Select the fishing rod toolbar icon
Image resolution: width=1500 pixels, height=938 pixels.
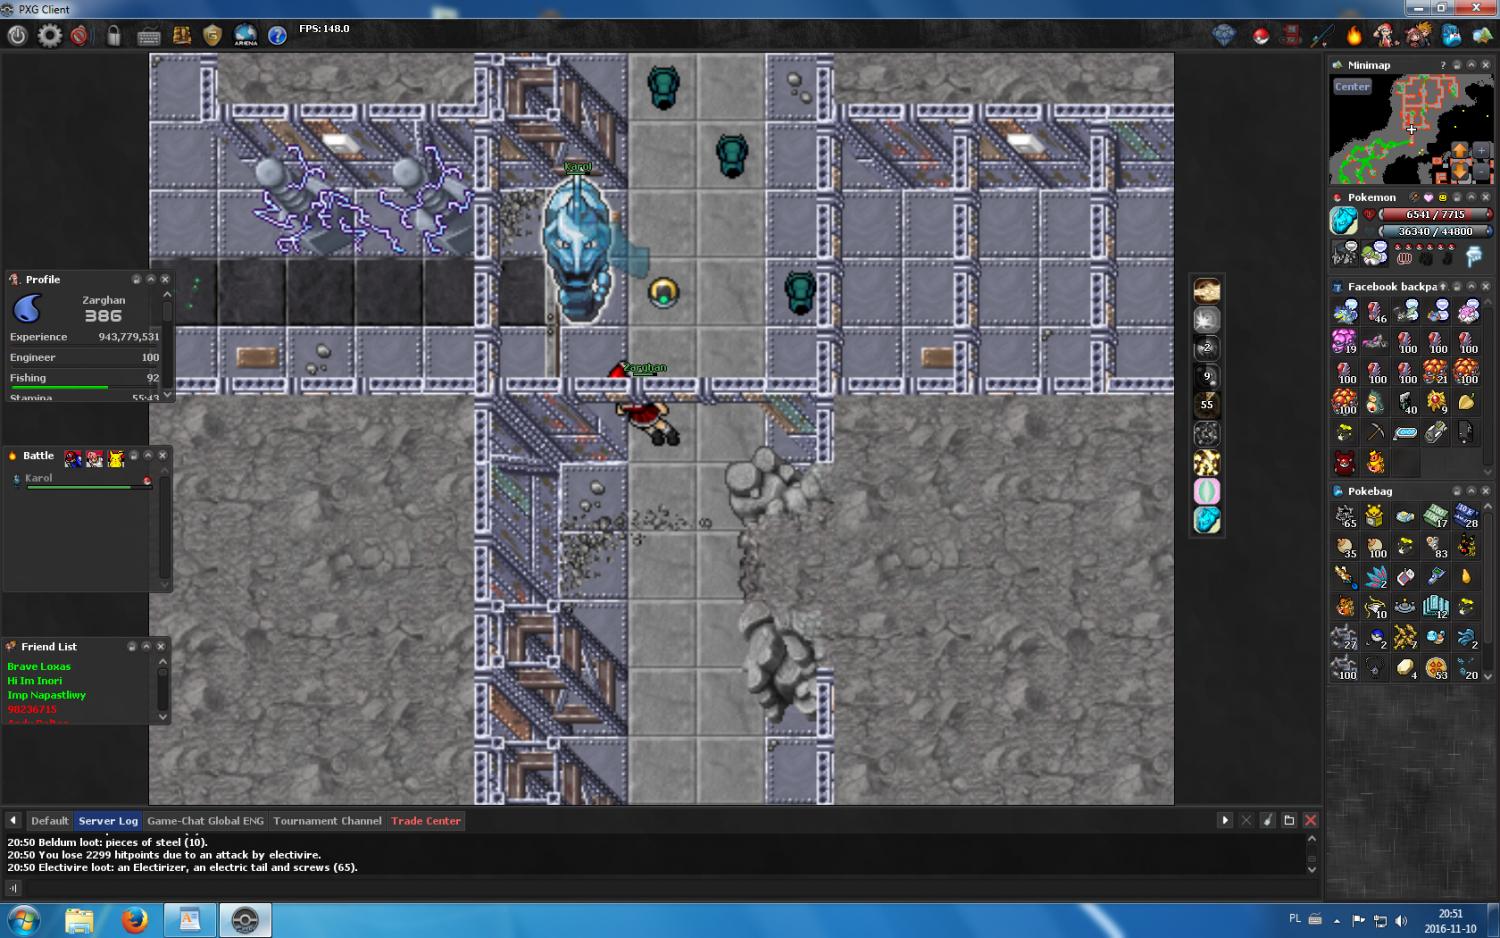tap(1322, 36)
